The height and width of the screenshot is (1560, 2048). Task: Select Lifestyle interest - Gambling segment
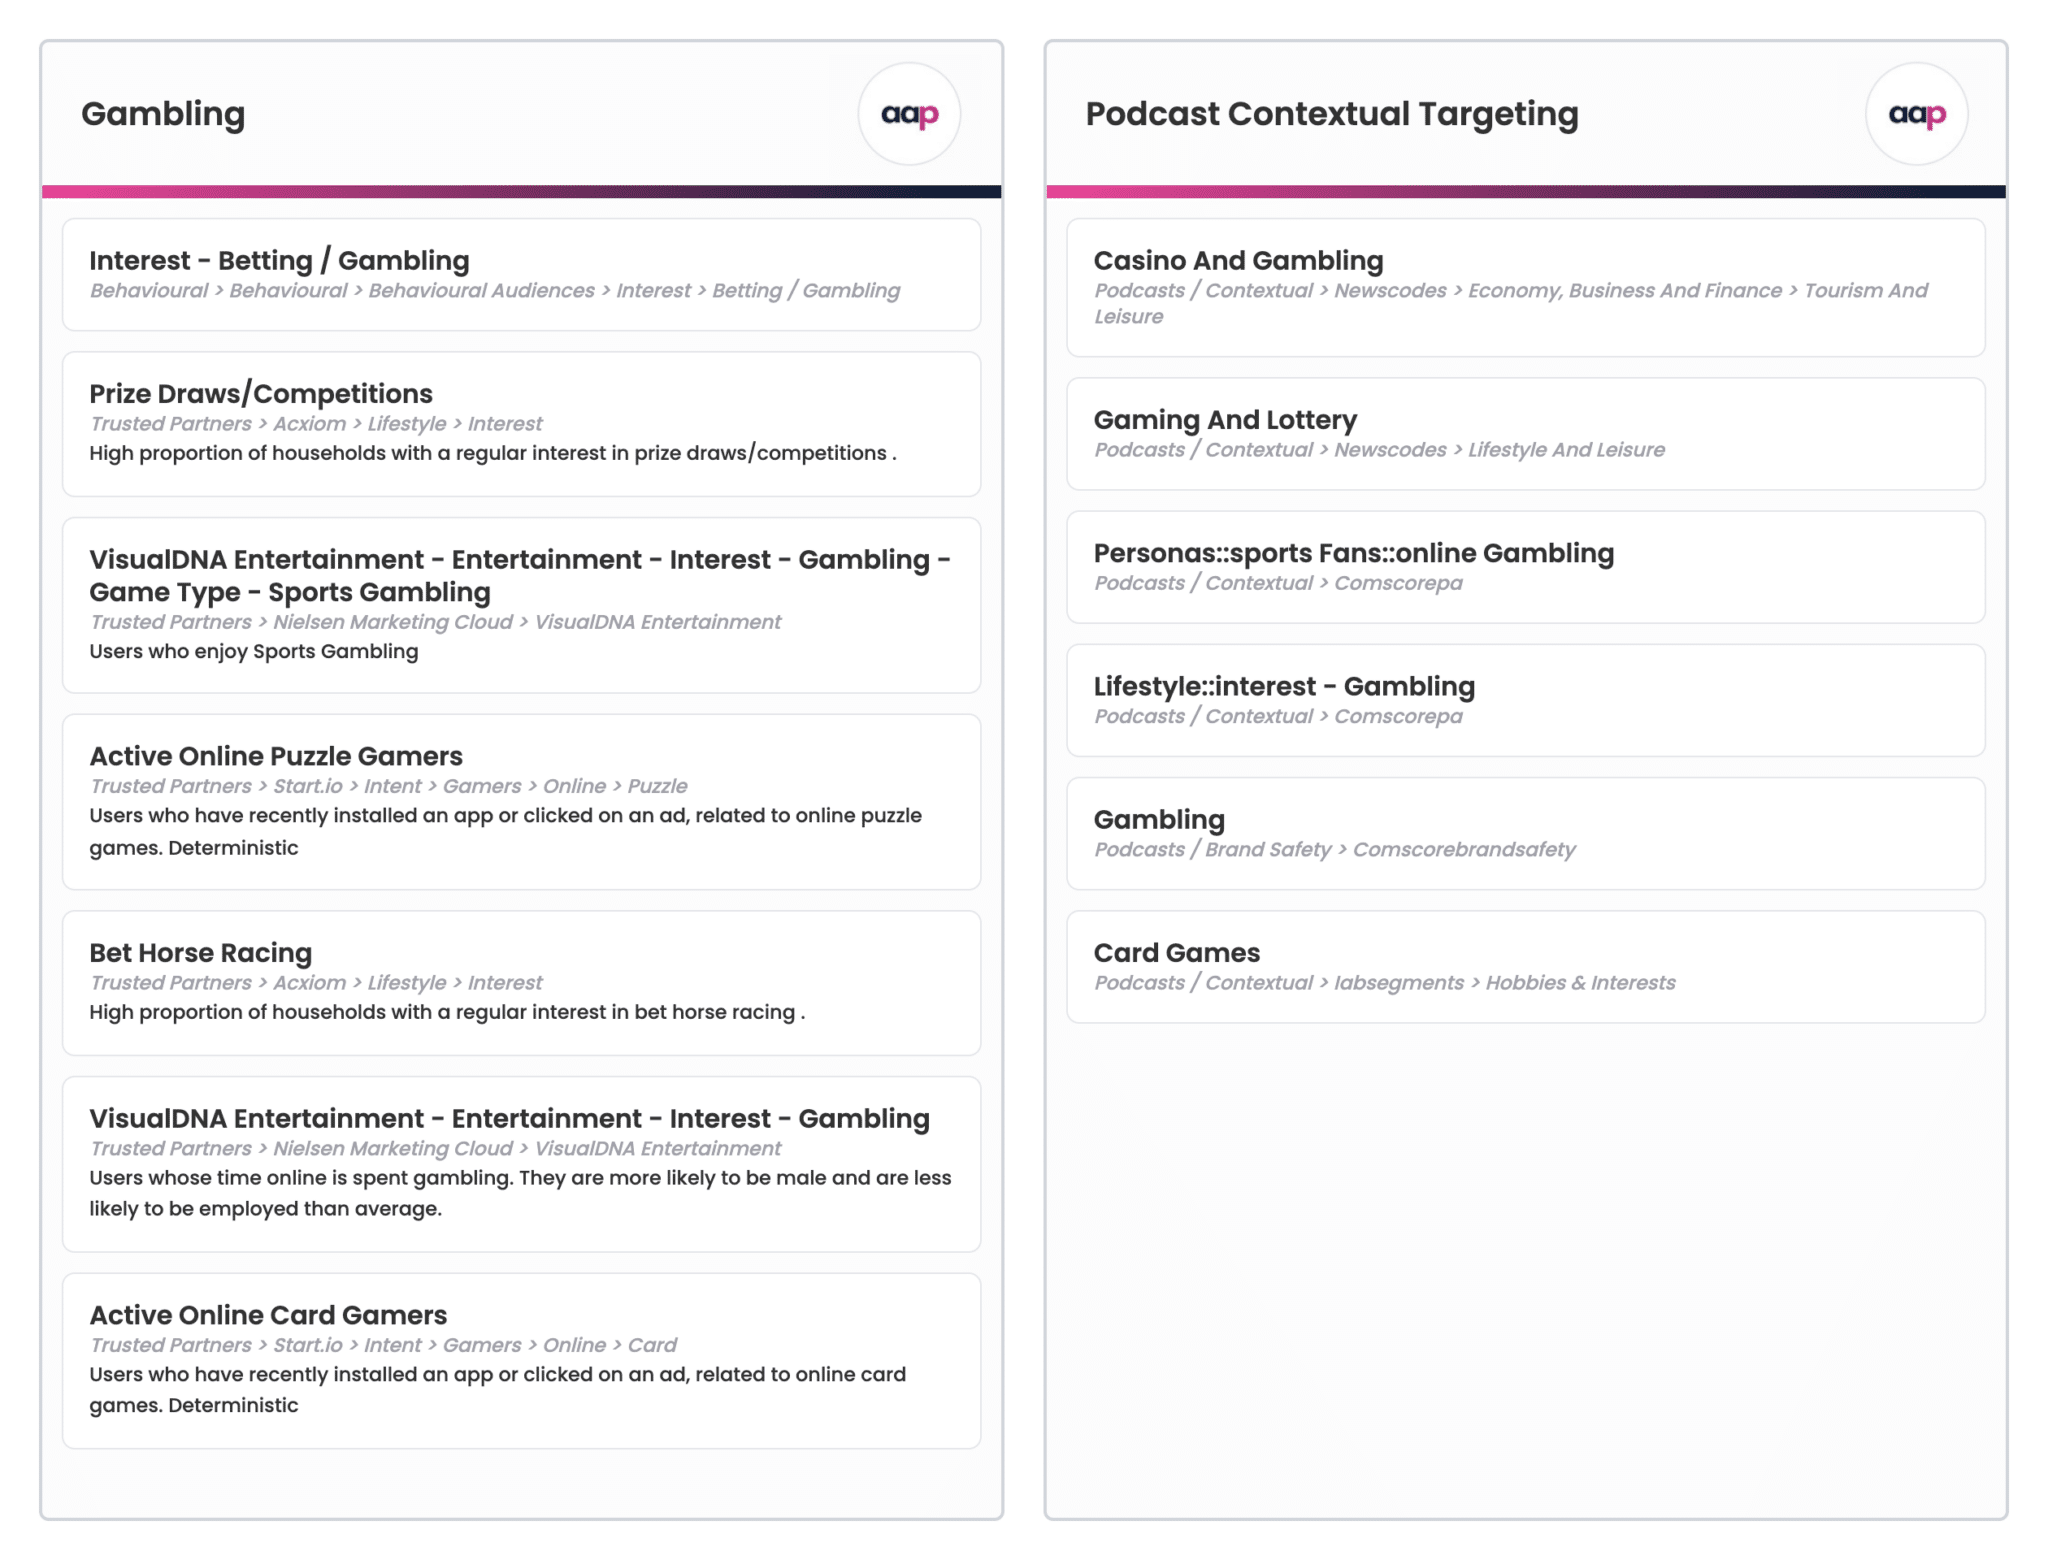click(1525, 700)
